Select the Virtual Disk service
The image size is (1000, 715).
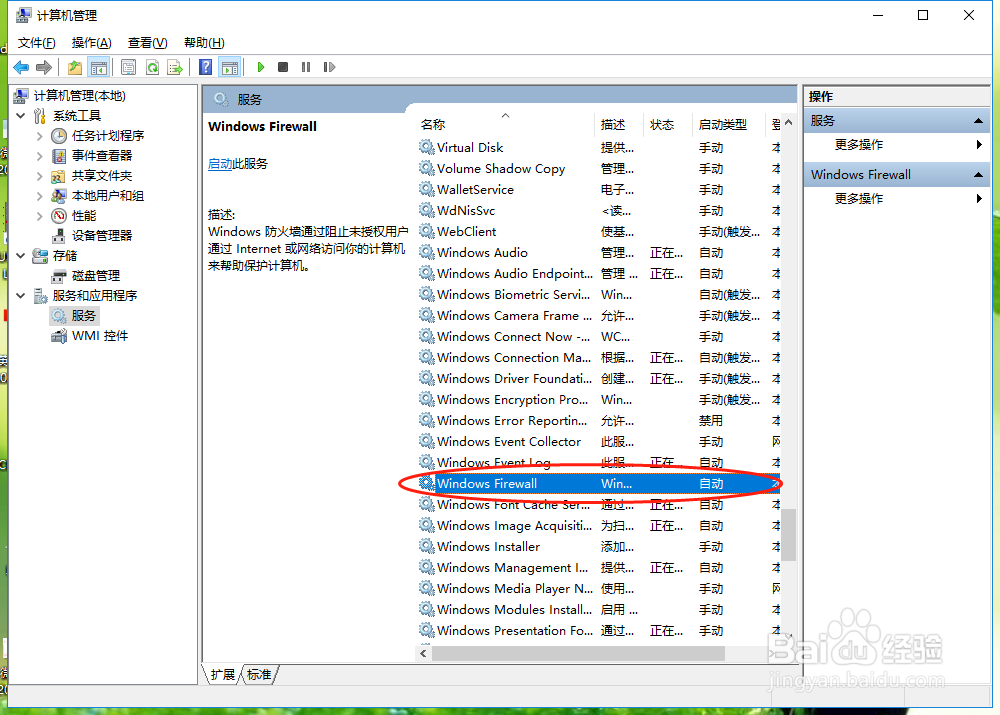tap(599, 147)
